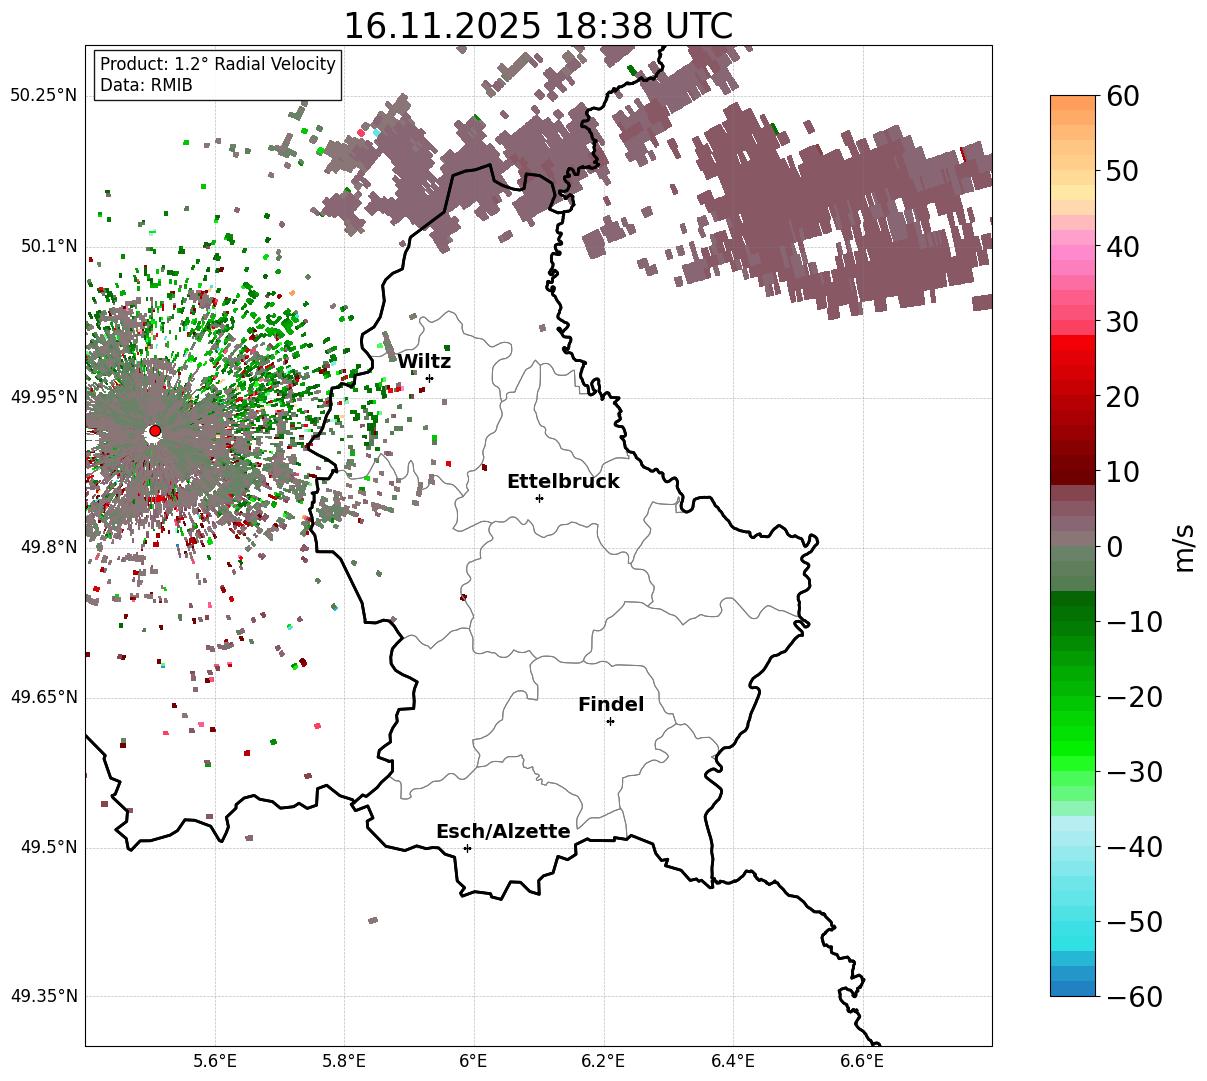The height and width of the screenshot is (1081, 1207).
Task: Click the −20 tick on the colorbar
Action: pyautogui.click(x=1134, y=697)
